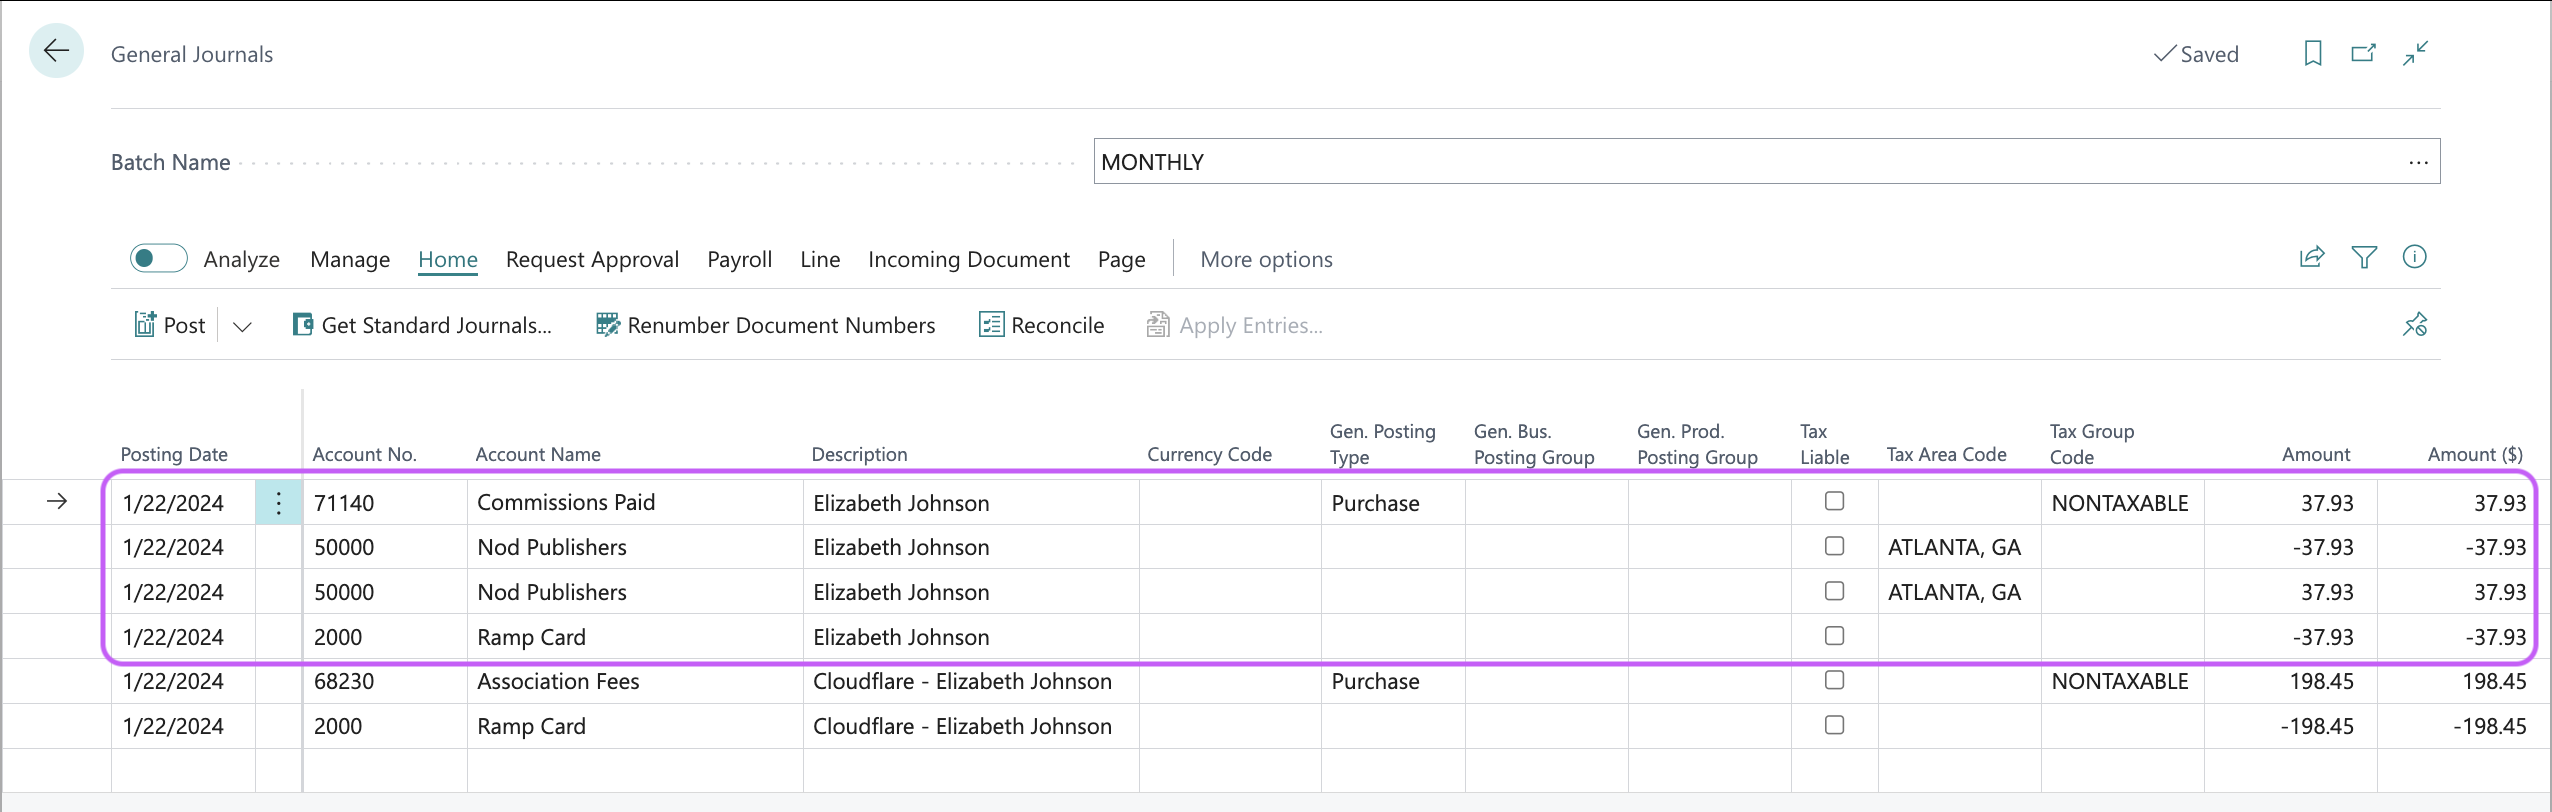This screenshot has width=2552, height=812.
Task: Open the Request Approval menu
Action: 592,259
